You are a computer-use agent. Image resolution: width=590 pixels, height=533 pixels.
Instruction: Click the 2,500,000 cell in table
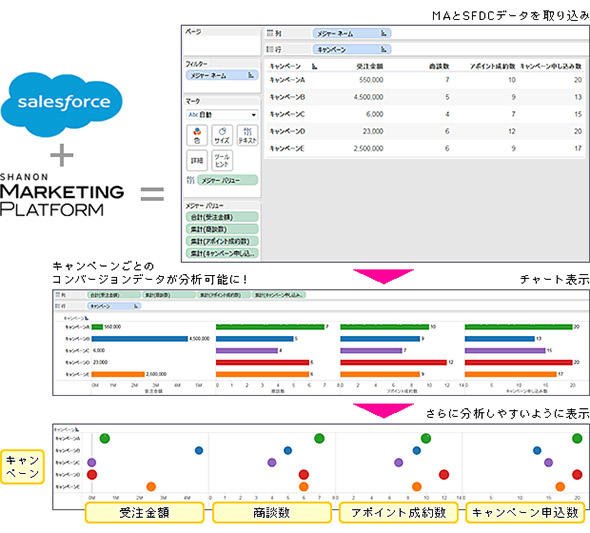click(368, 149)
